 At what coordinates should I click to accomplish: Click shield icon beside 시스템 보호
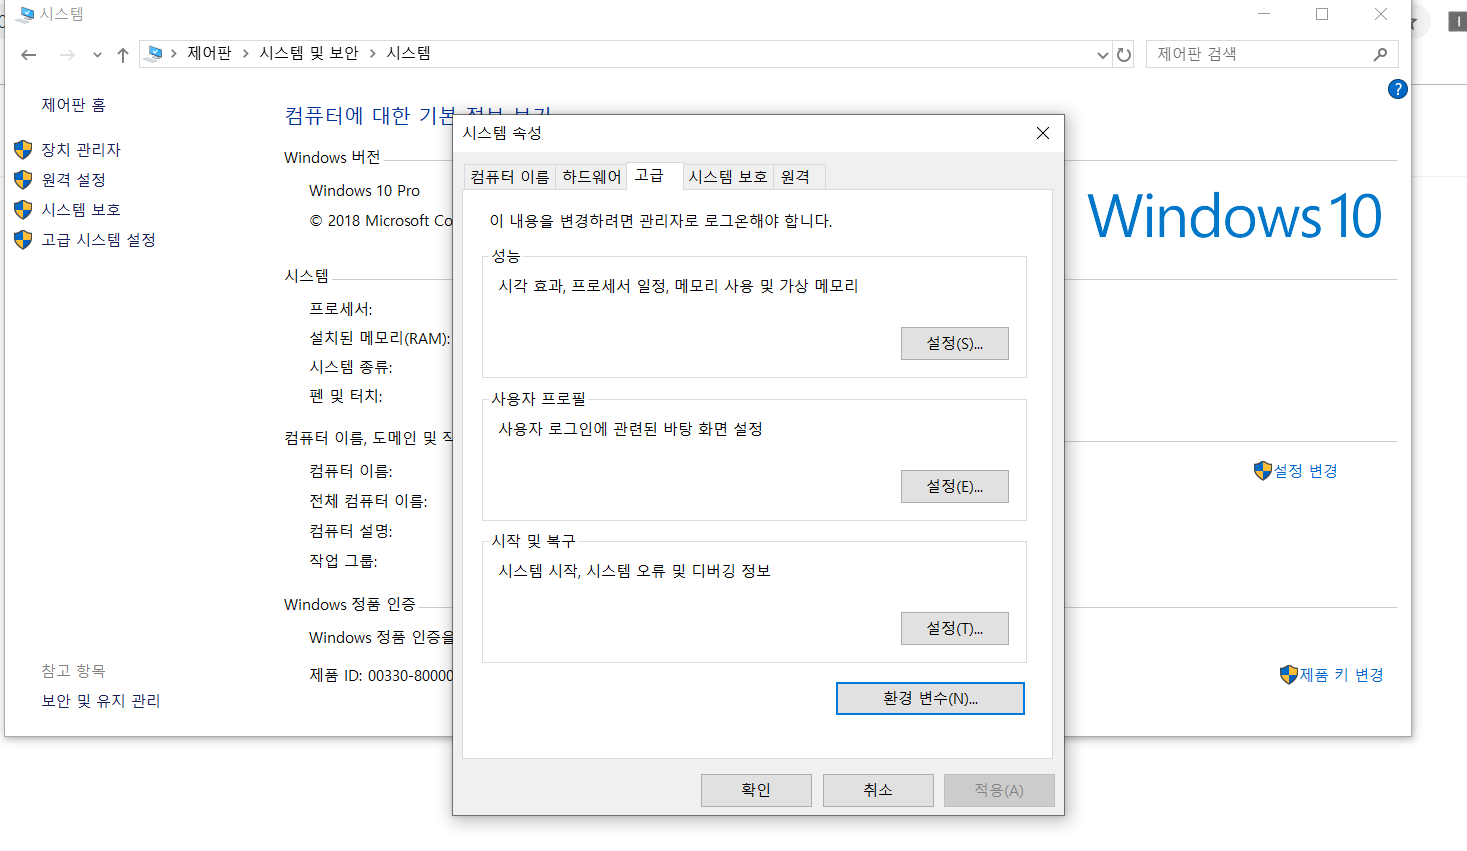(x=23, y=210)
